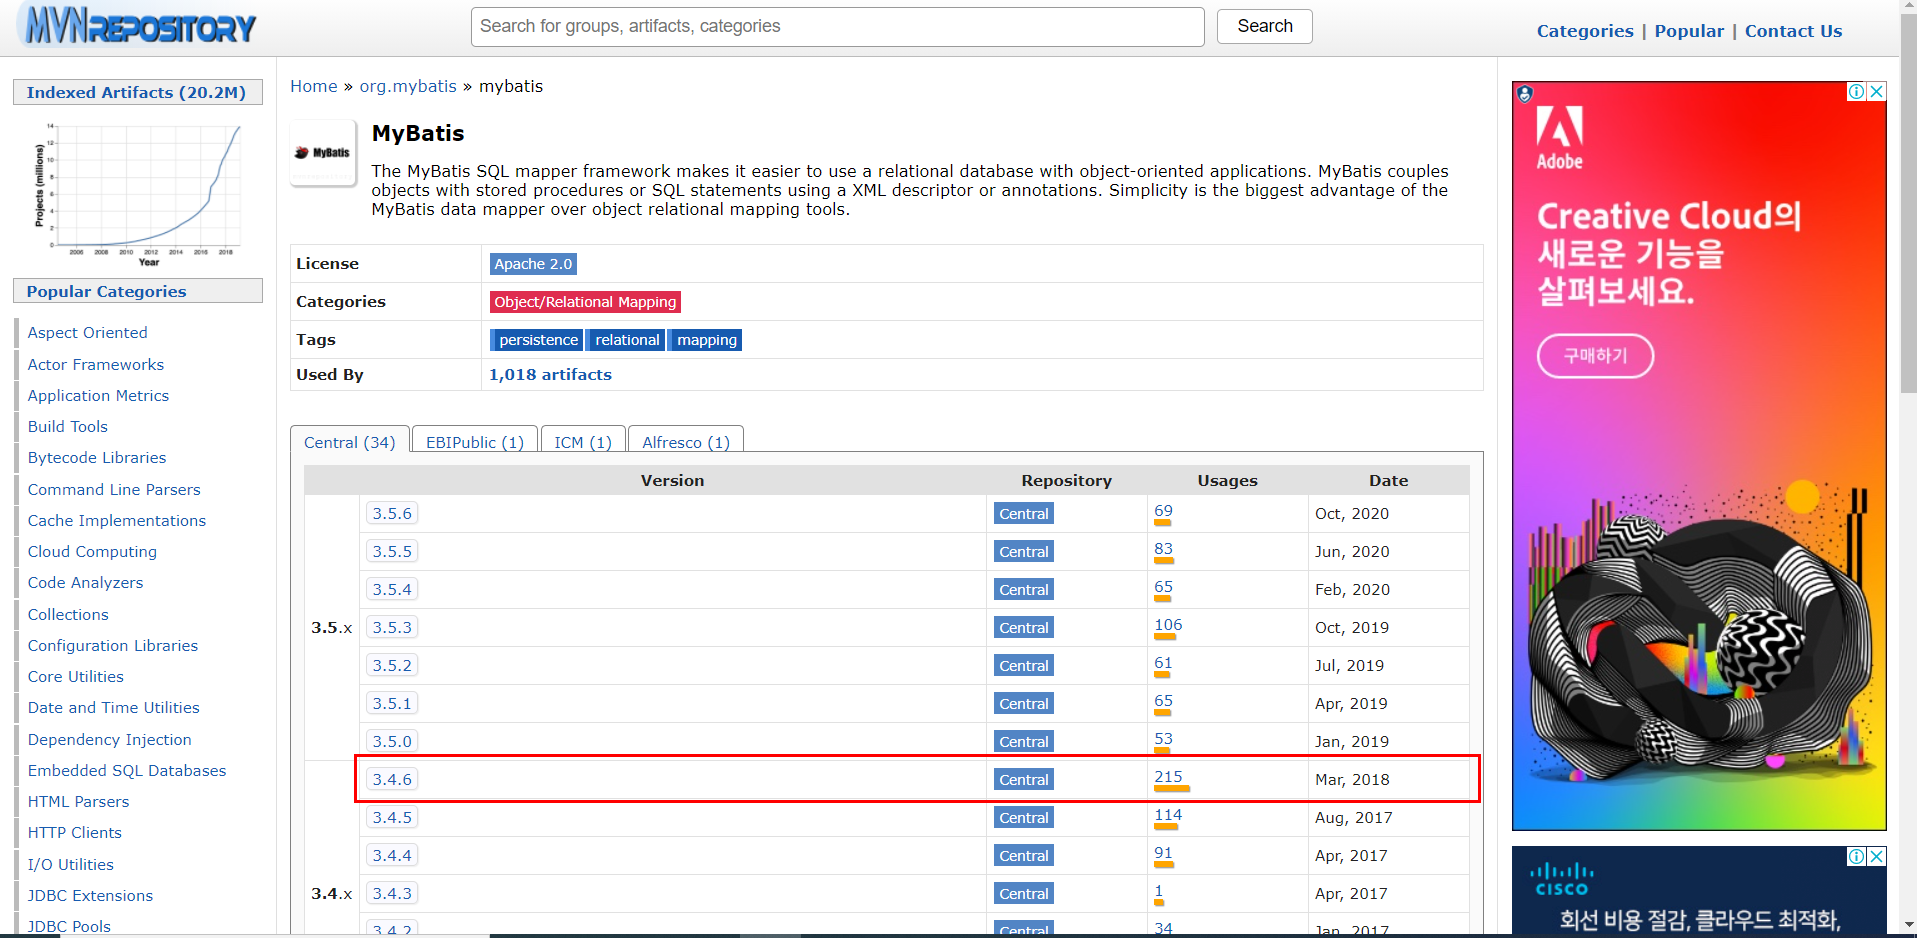Screen dimensions: 1917x938
Task: Click the Adobe ad purchase button
Action: [1595, 356]
